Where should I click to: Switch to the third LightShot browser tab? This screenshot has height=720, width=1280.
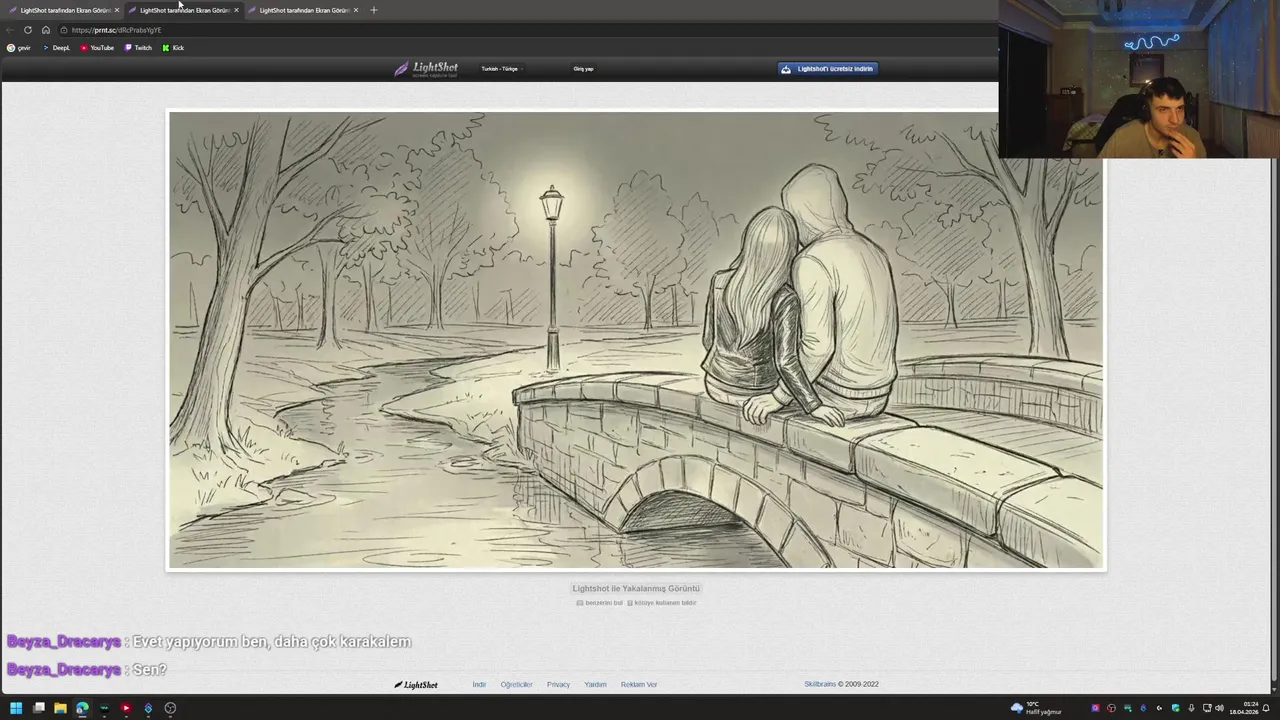[303, 10]
